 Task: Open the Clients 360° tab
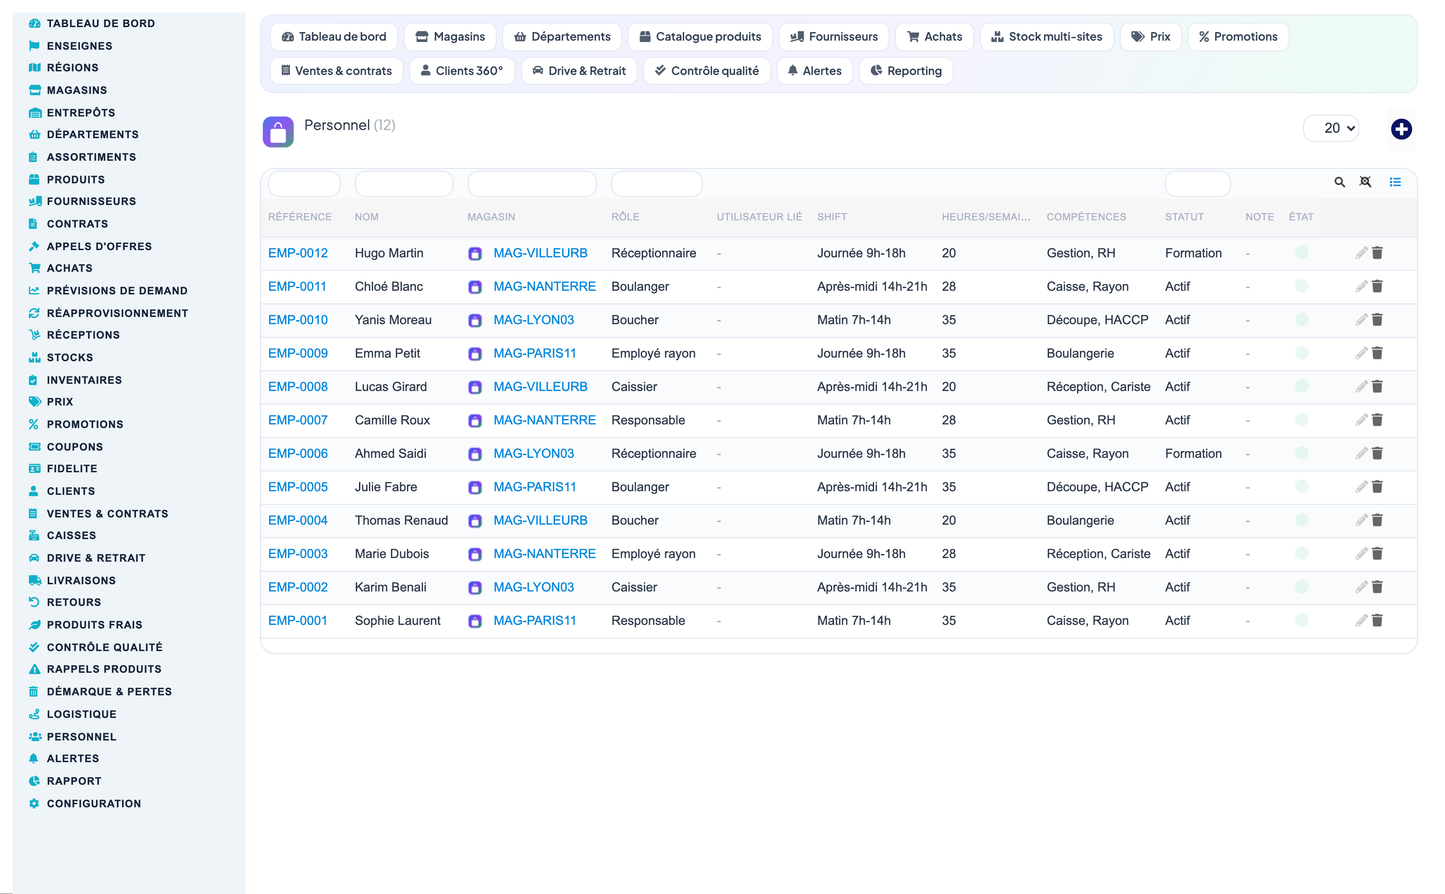coord(462,71)
